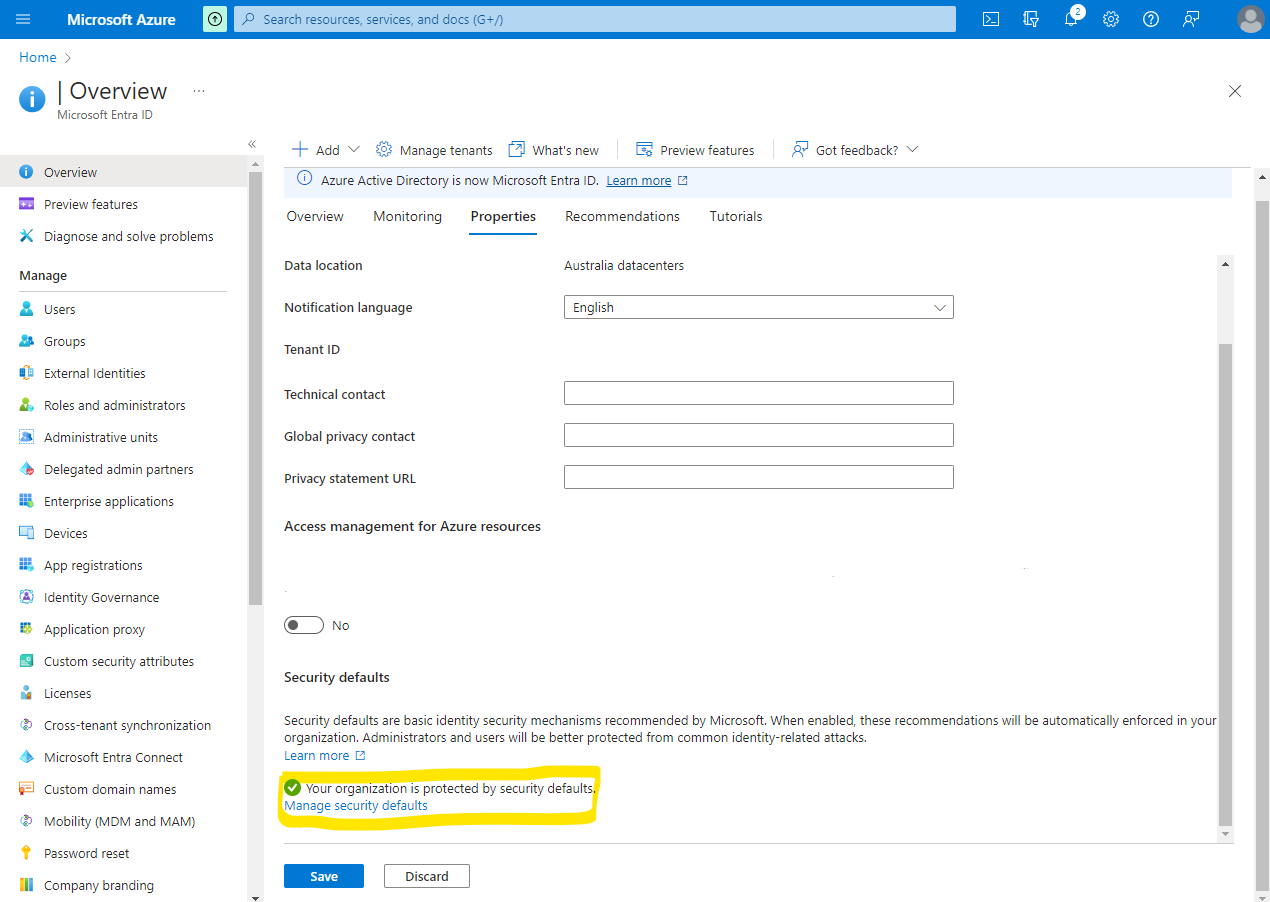
Task: Collapse the left sidebar with double chevron
Action: pyautogui.click(x=252, y=144)
